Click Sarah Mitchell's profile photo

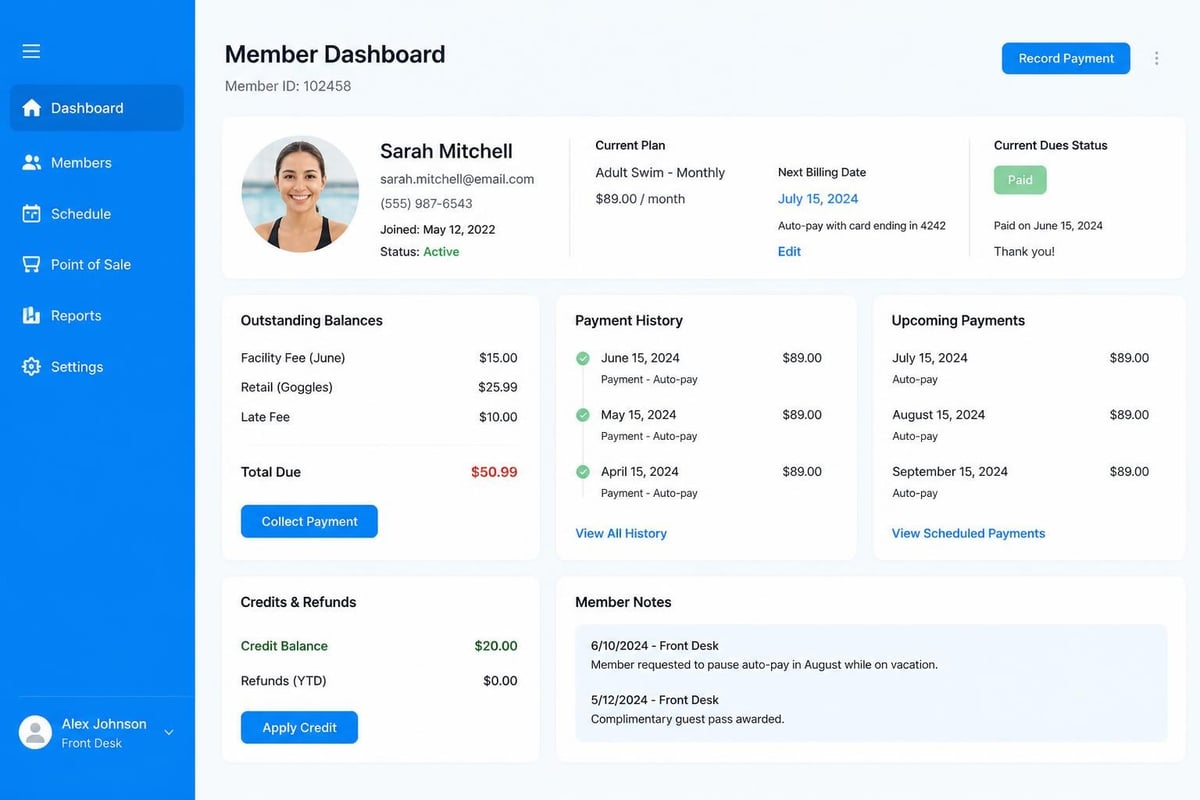click(300, 193)
